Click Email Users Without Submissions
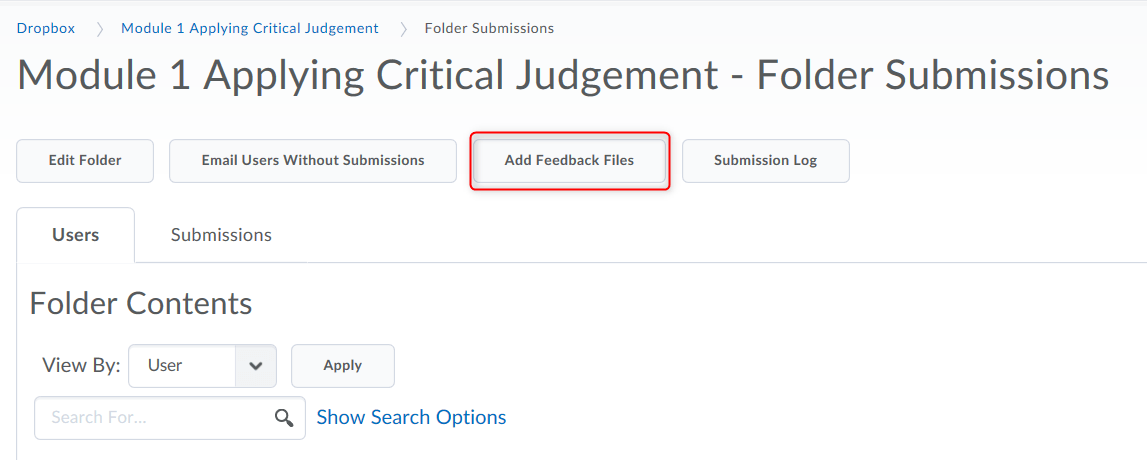The height and width of the screenshot is (460, 1147). tap(313, 161)
